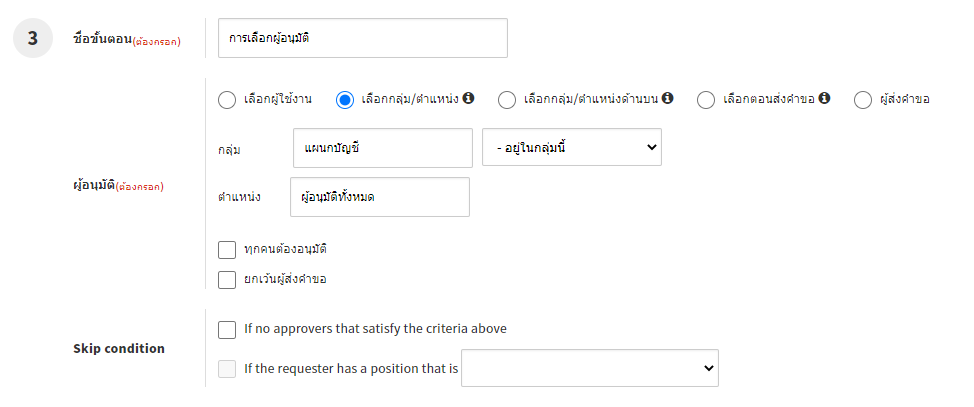Check 'If no approvers that satisfy' box
The width and height of the screenshot is (974, 407).
point(227,329)
